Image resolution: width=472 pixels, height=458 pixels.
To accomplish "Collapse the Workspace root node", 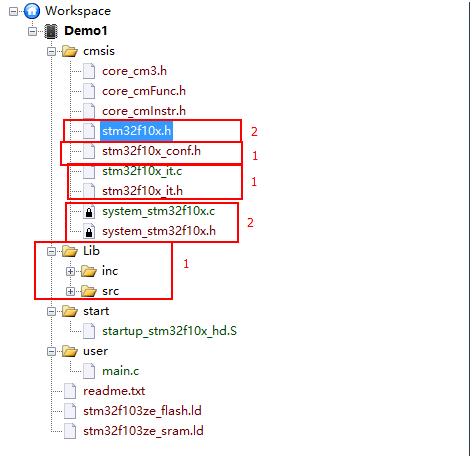I will point(14,12).
